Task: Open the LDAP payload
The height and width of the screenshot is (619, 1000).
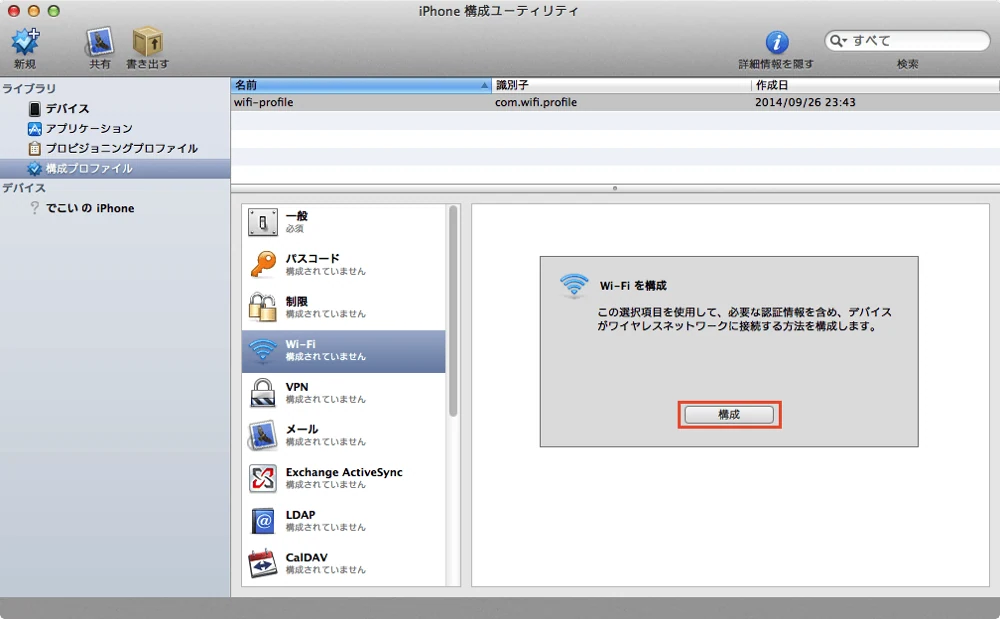Action: pyautogui.click(x=344, y=521)
